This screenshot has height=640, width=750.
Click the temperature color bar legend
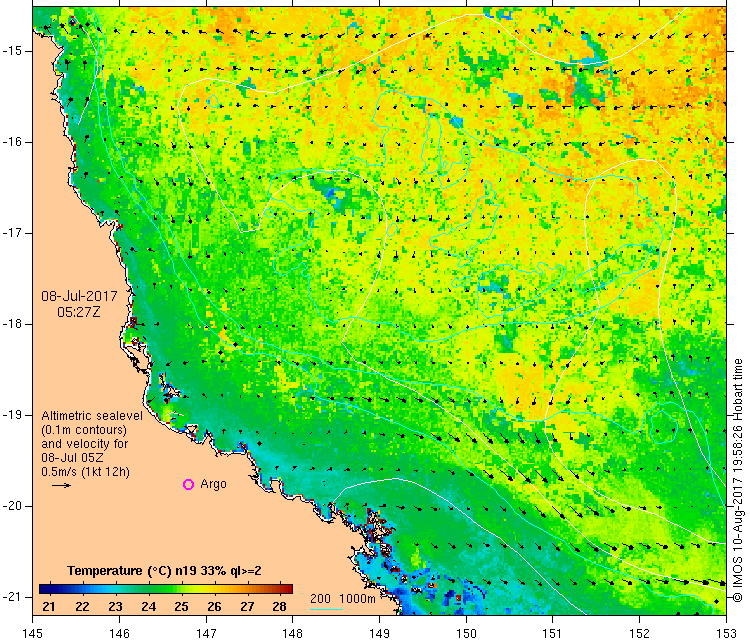165,589
